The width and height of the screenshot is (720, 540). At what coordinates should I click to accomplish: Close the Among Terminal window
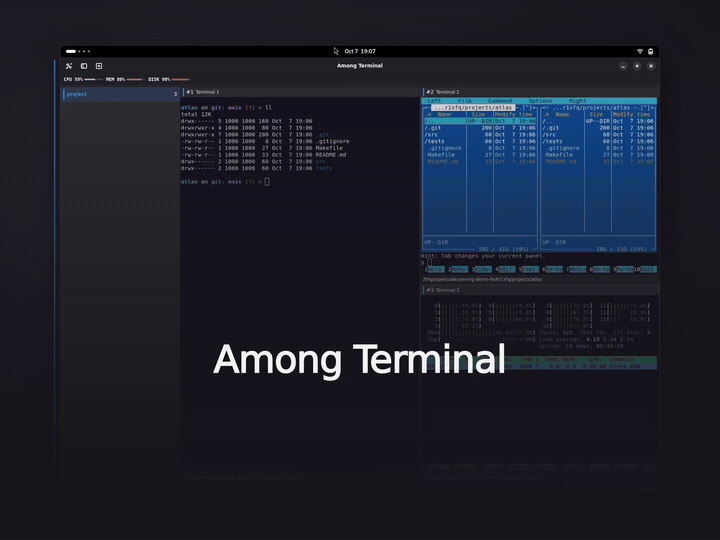[x=651, y=66]
